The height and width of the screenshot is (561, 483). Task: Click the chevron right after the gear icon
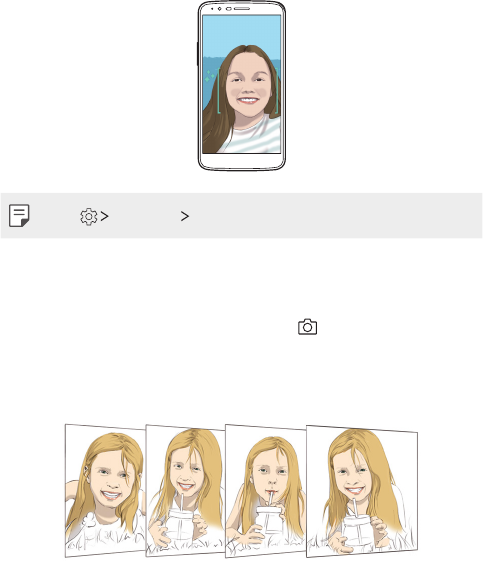coord(104,216)
